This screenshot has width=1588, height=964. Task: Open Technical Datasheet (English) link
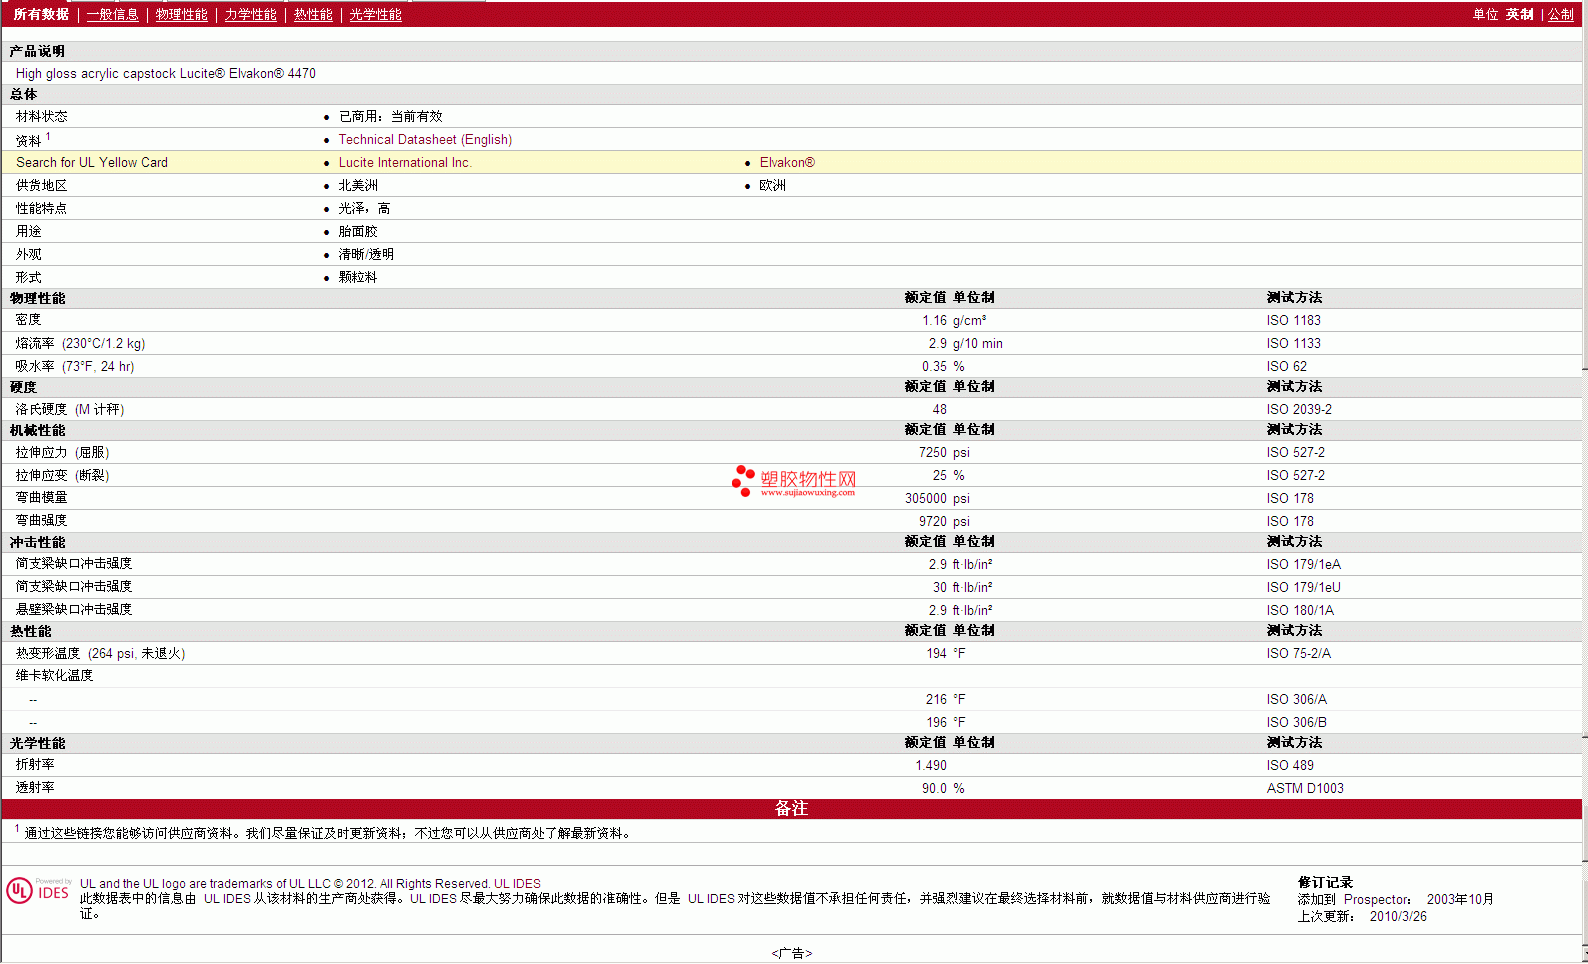pos(425,140)
